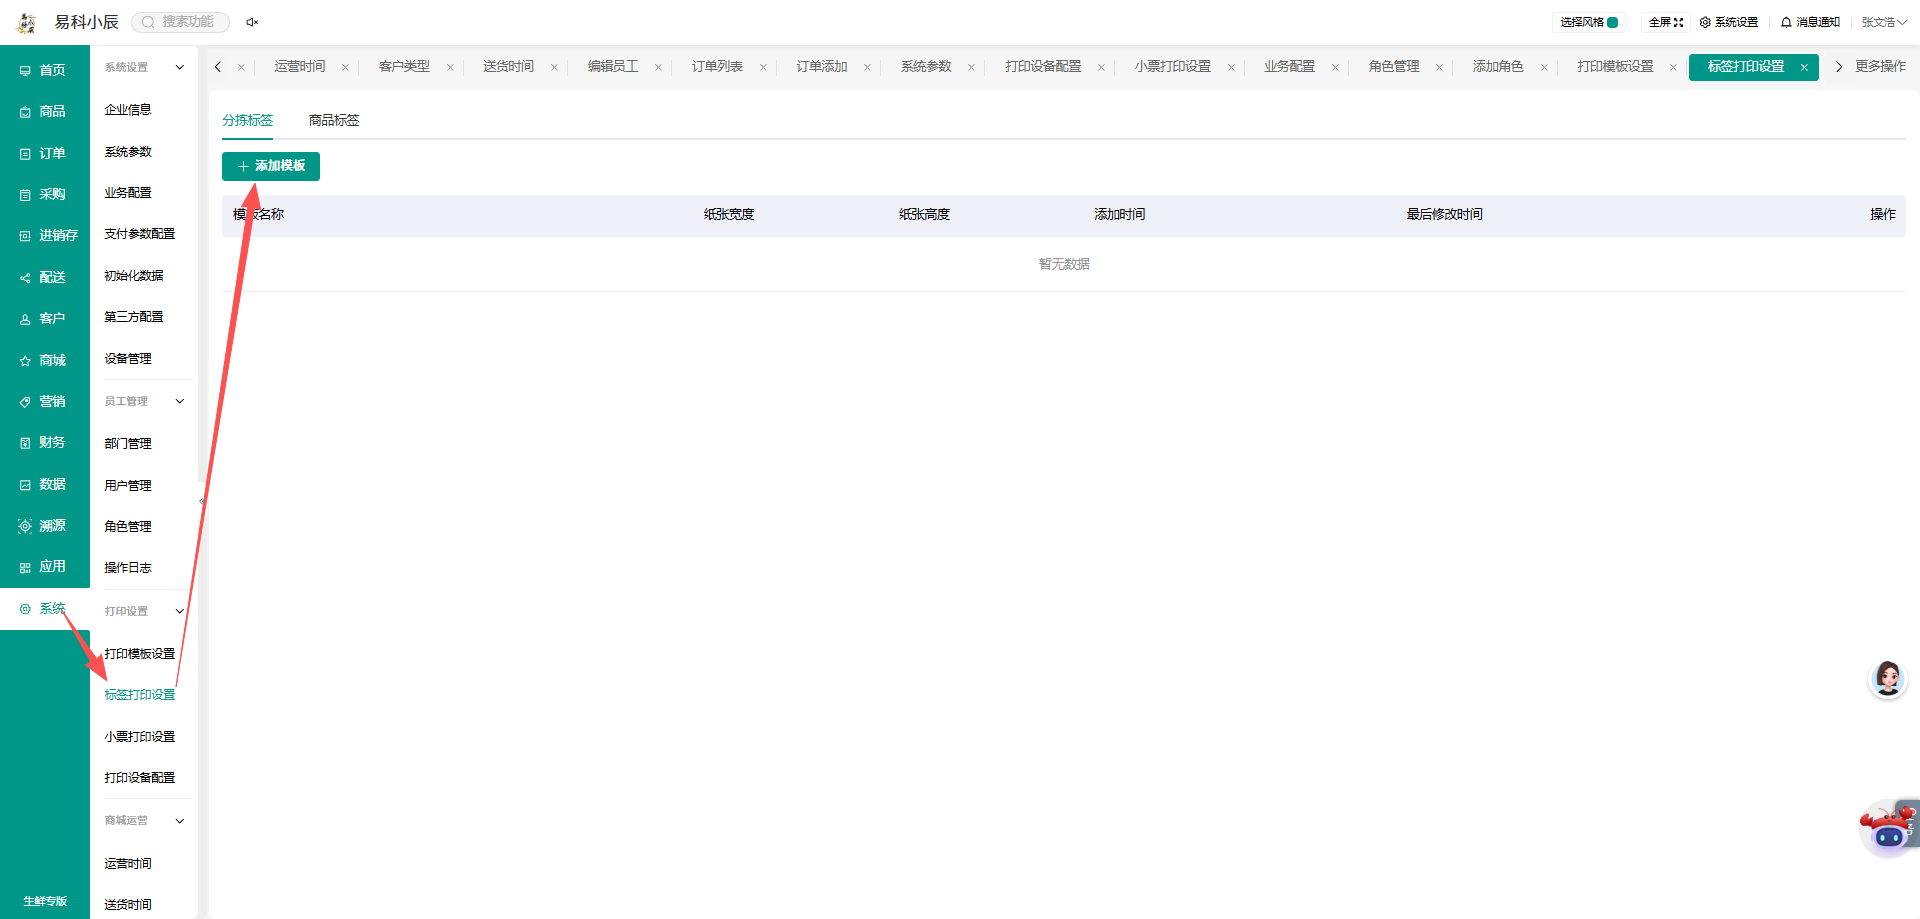Click the 添加模板 button

(271, 166)
